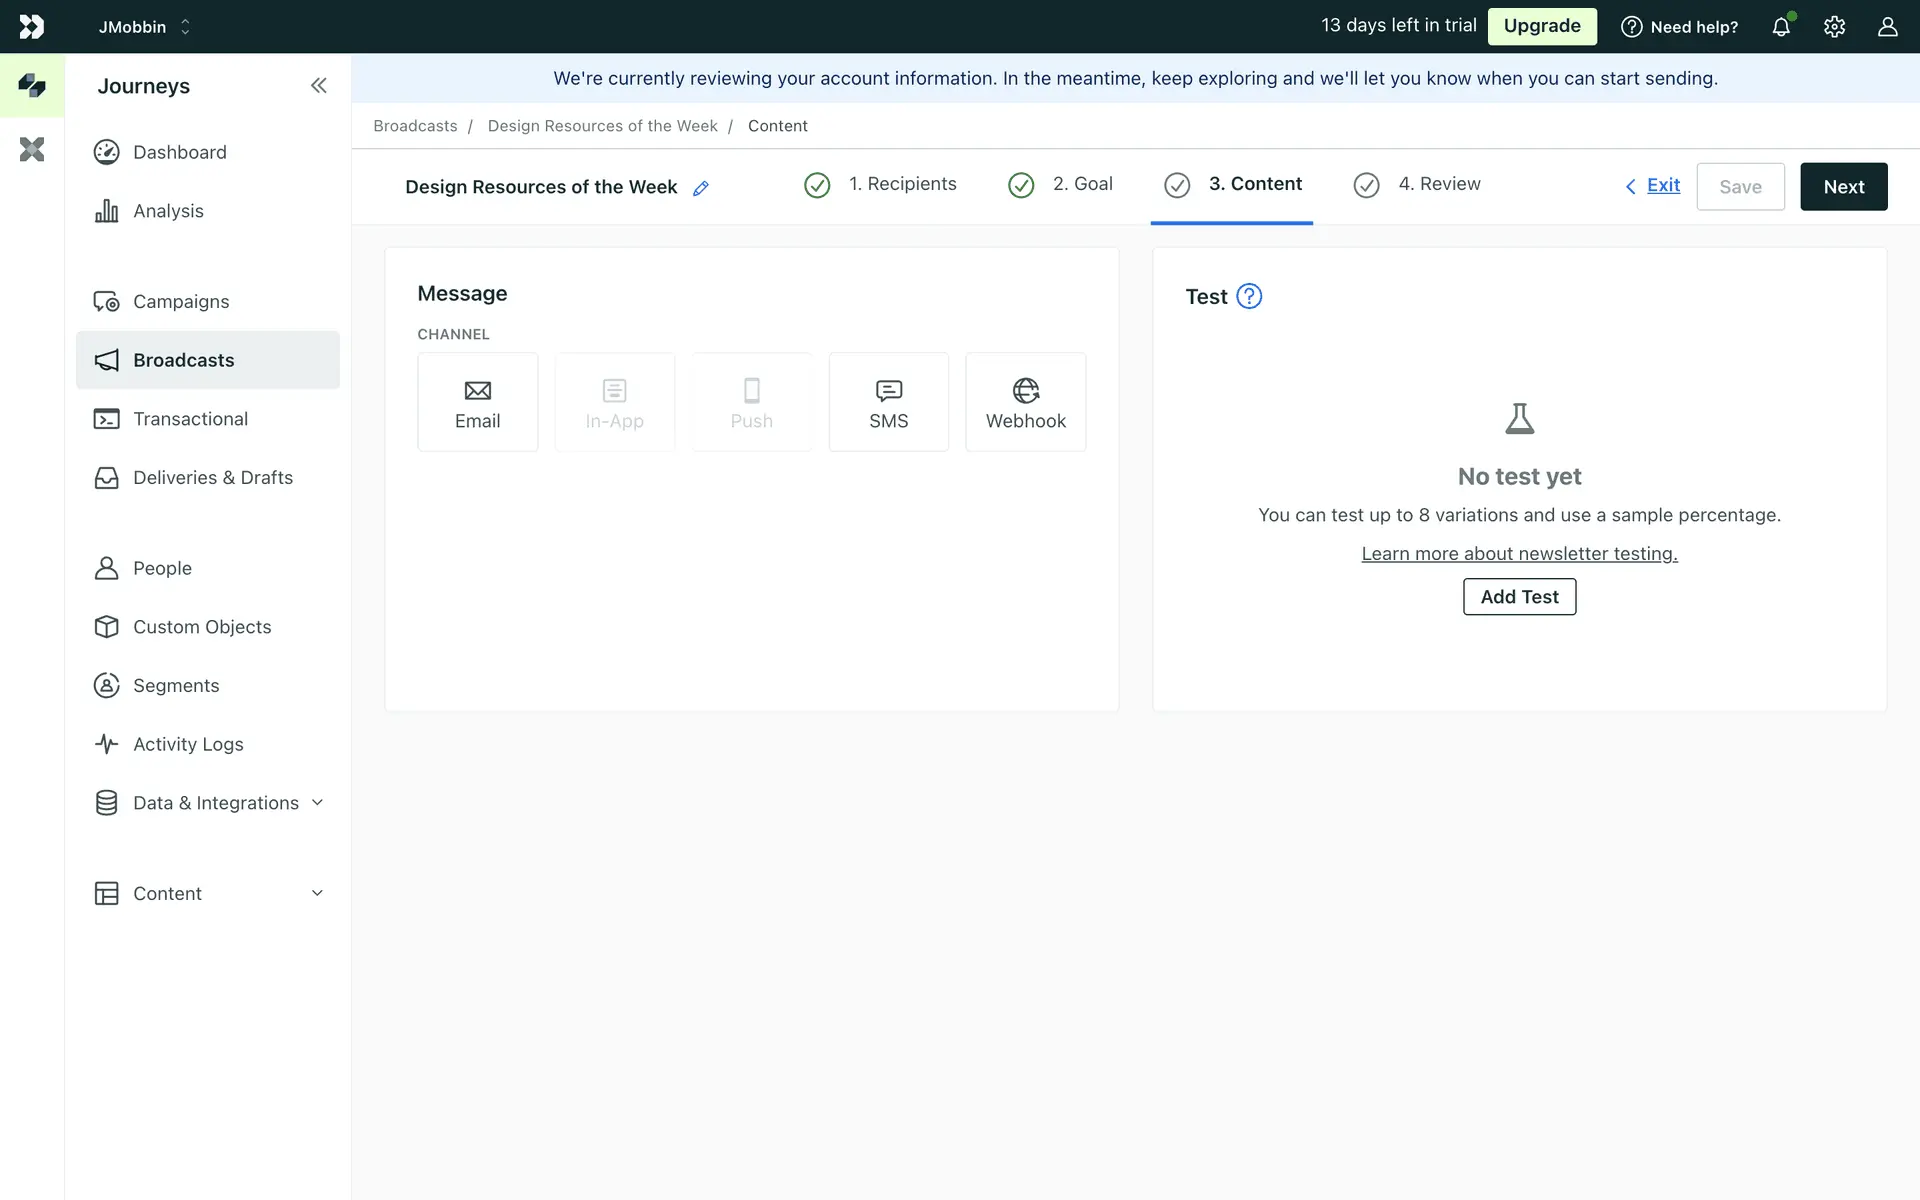Open Learn more about newsletter testing link
The height and width of the screenshot is (1200, 1920).
pyautogui.click(x=1519, y=554)
